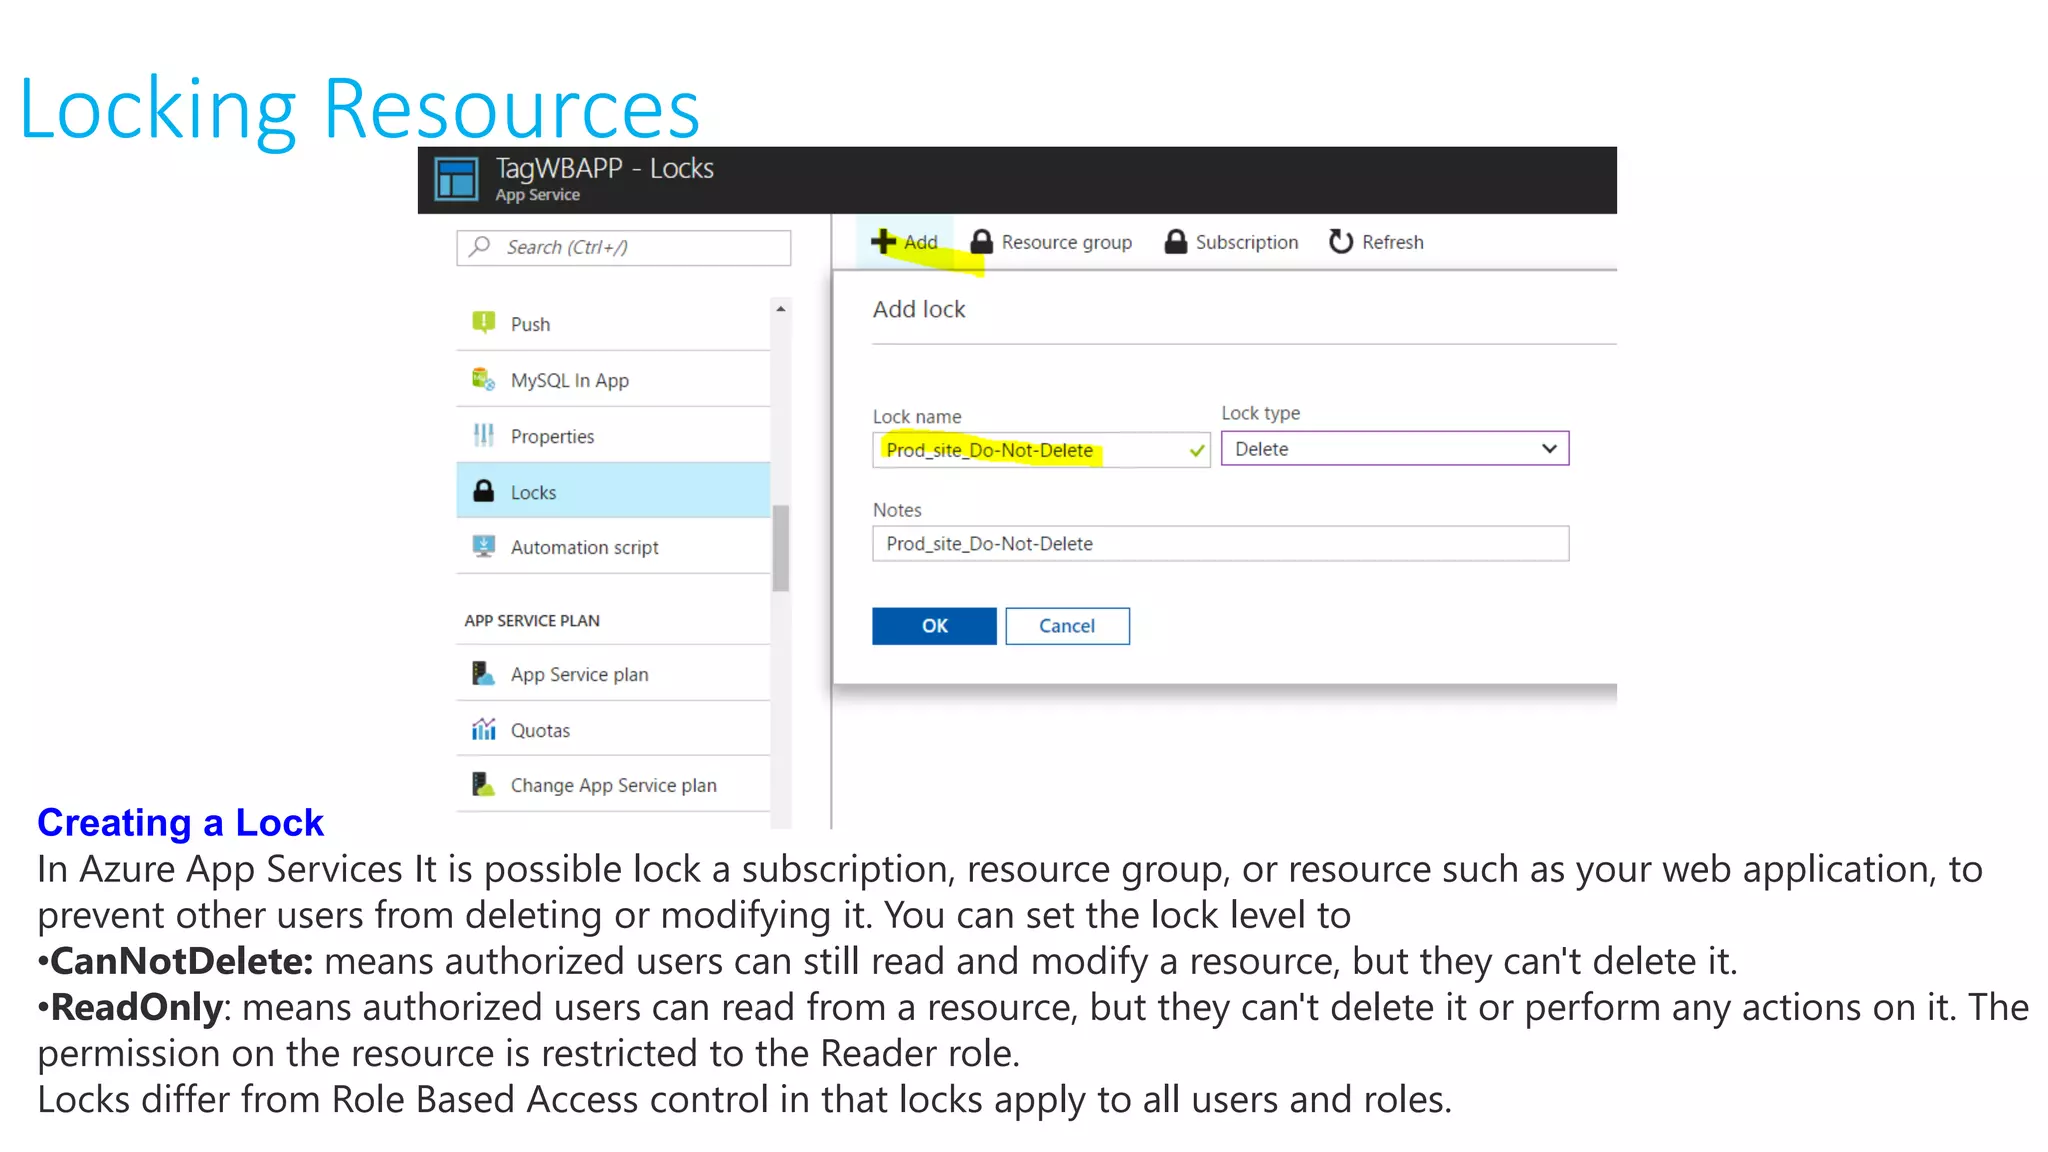The image size is (2048, 1152).
Task: Click the green validation checkmark in Lock name
Action: tap(1196, 450)
